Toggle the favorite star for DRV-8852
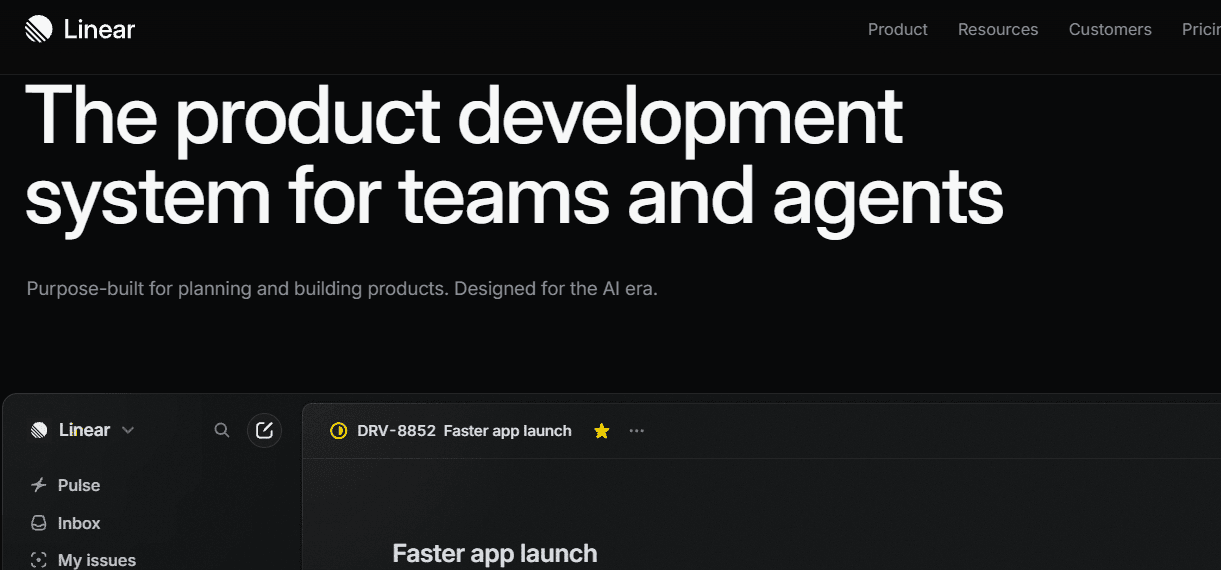1221x570 pixels. pos(601,431)
